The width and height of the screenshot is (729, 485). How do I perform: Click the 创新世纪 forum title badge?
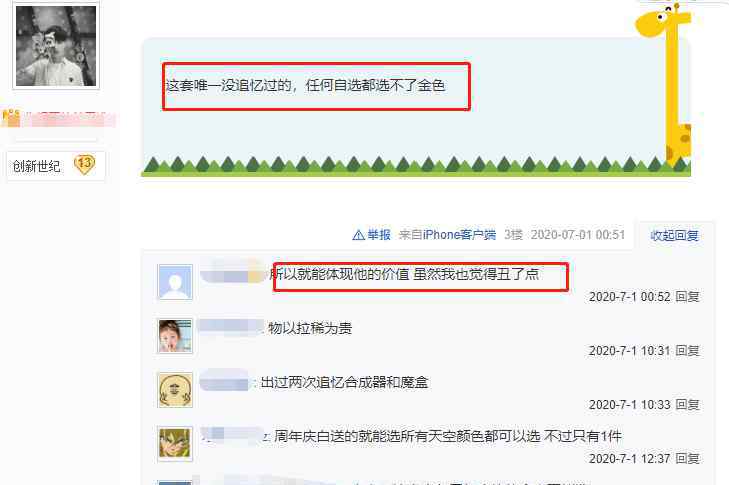[36, 166]
